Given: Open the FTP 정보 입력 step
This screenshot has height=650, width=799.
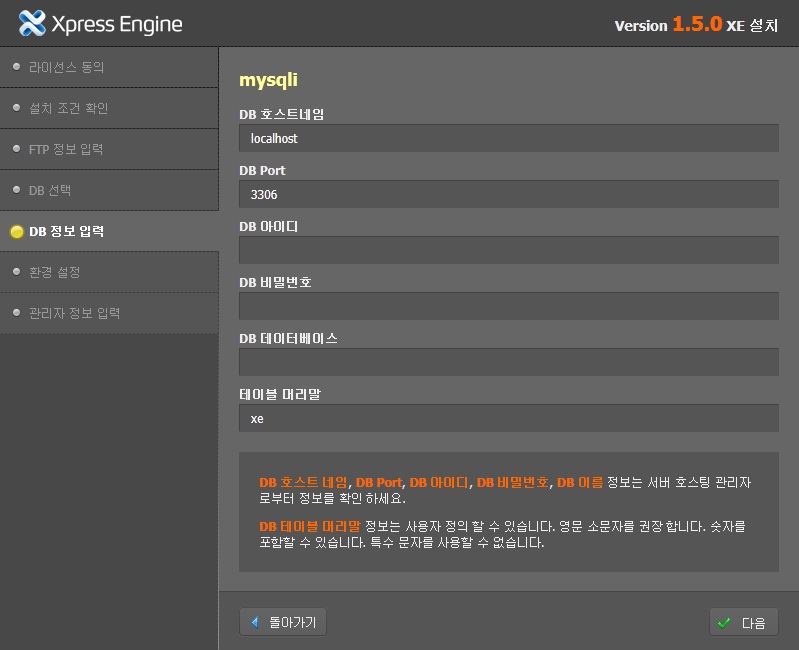Looking at the screenshot, I should click(x=109, y=149).
